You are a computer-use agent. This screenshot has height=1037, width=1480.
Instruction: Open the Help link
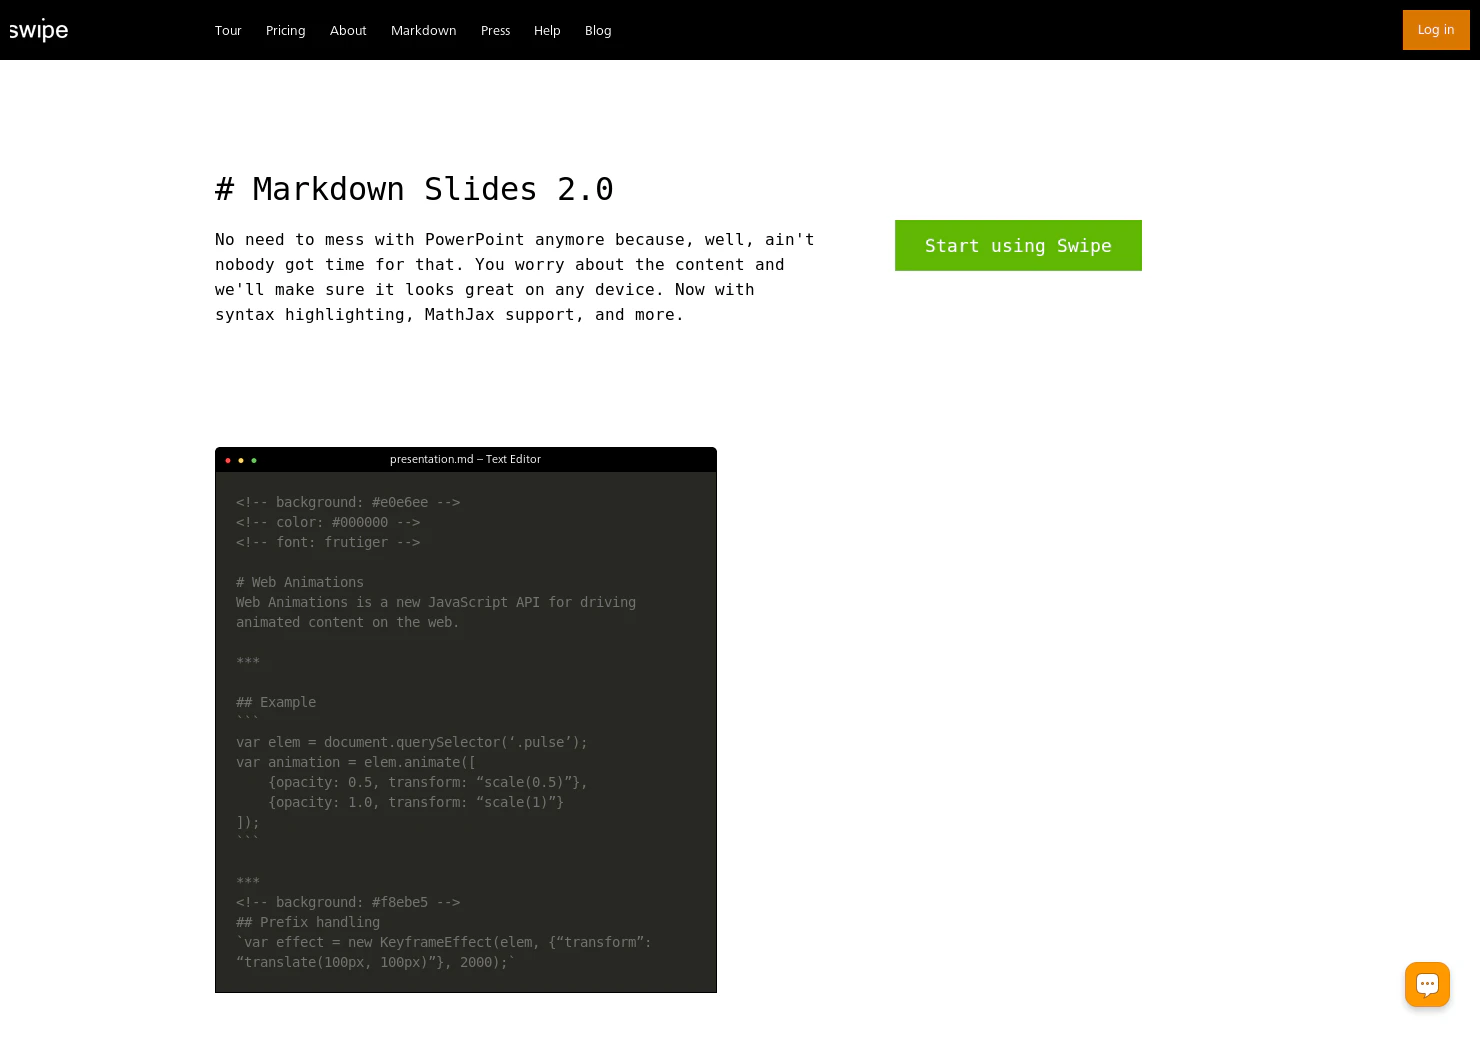tap(547, 30)
